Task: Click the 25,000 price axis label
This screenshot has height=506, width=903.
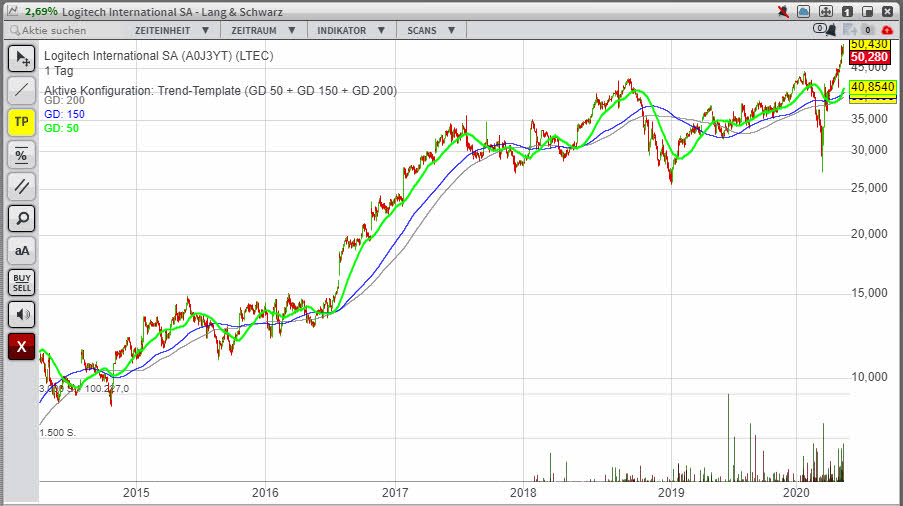Action: point(869,188)
